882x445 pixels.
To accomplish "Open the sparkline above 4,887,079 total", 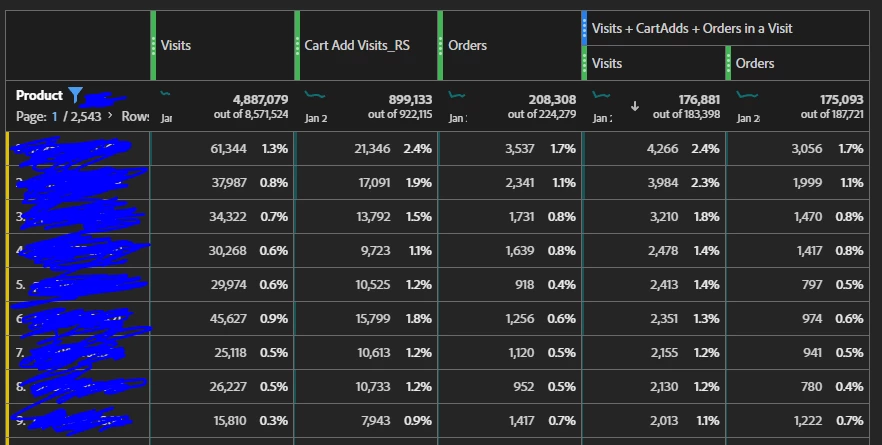I will point(165,93).
